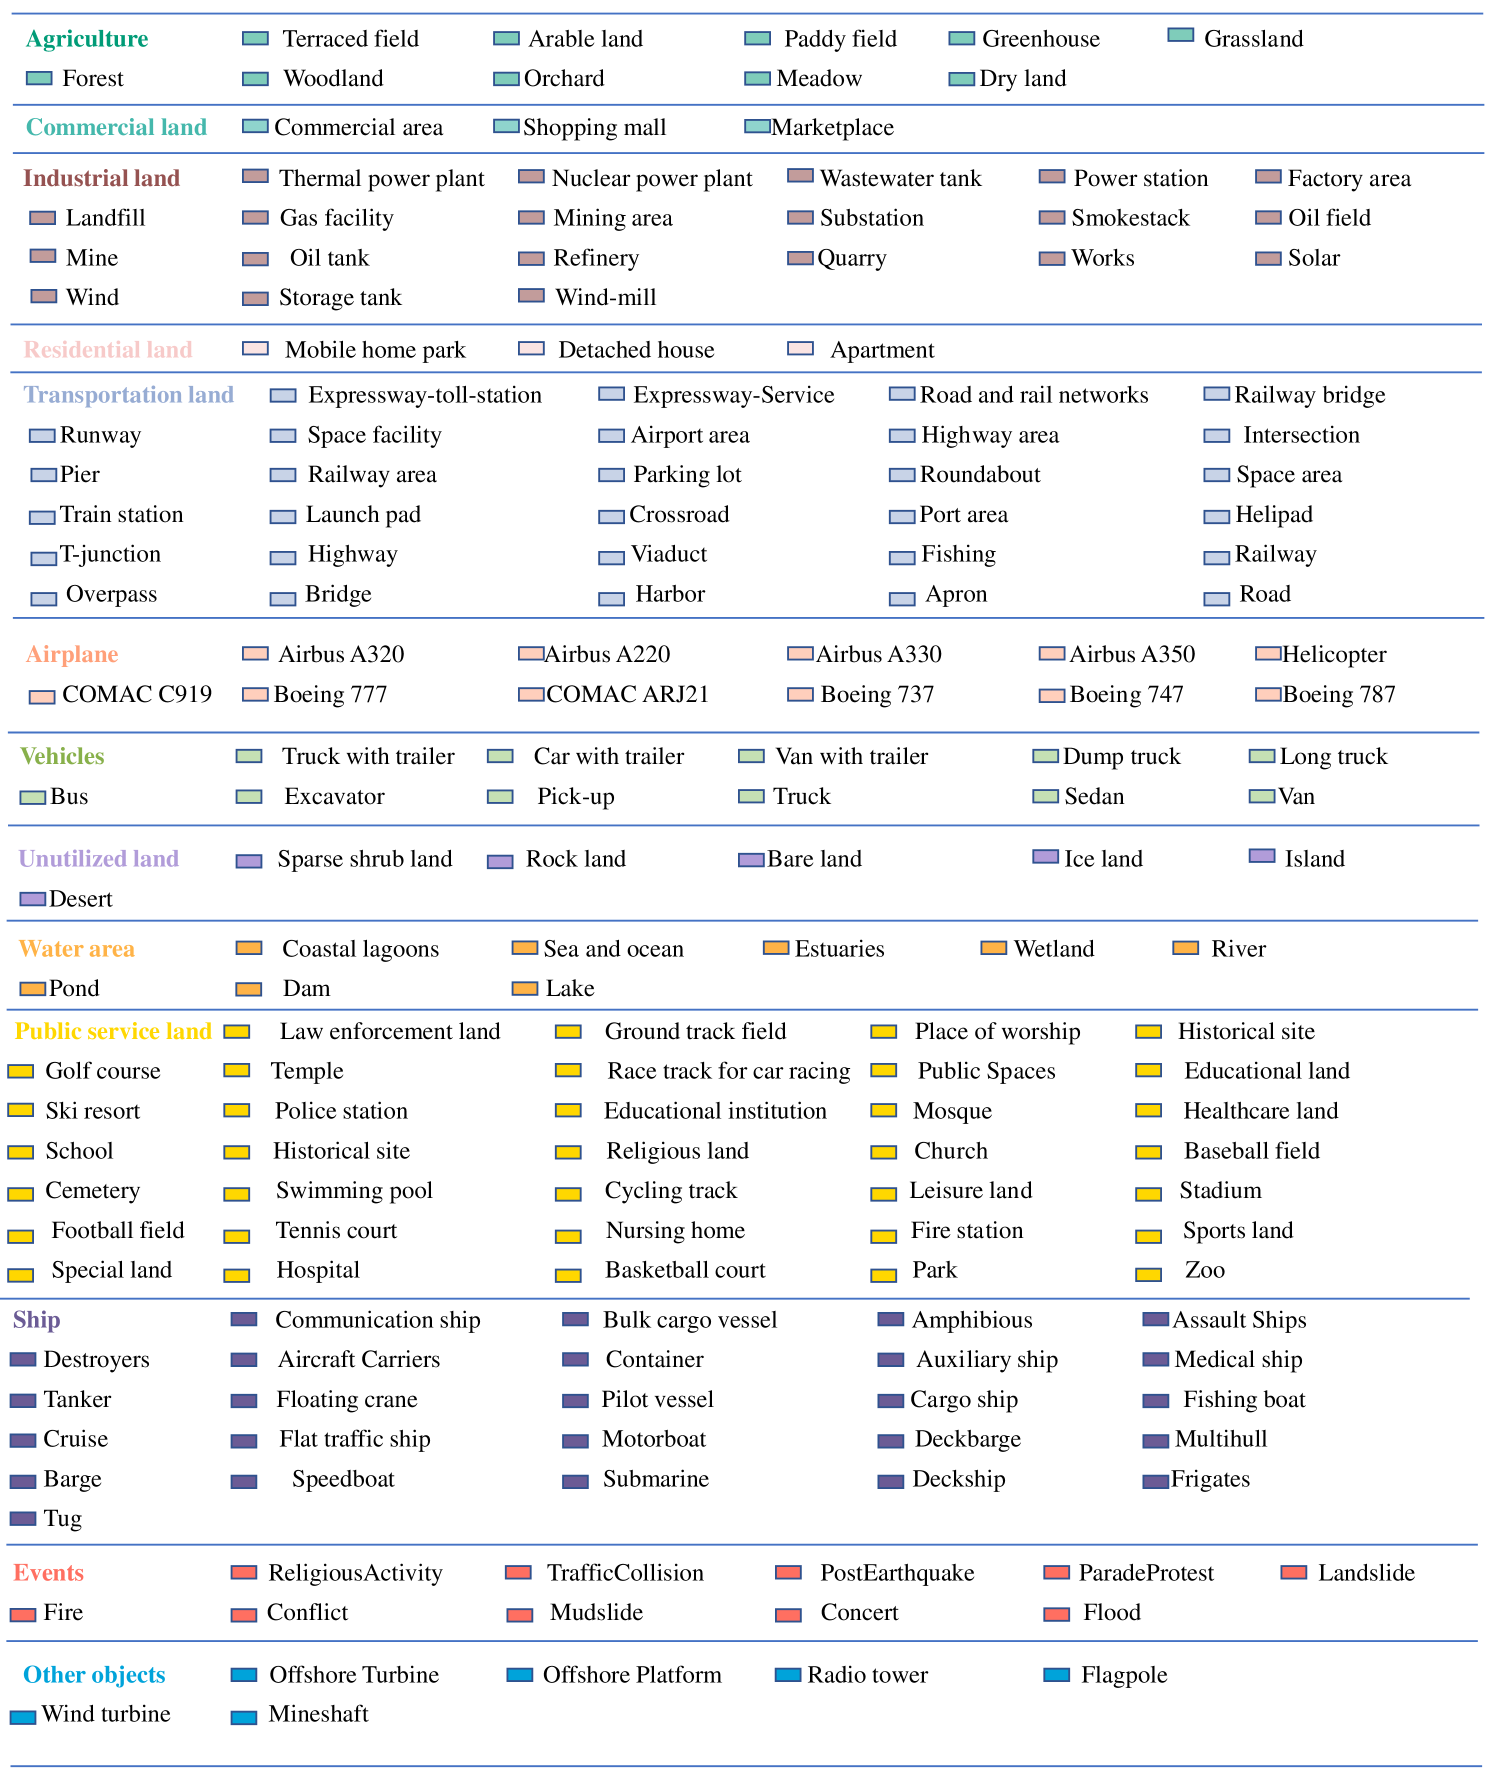Select the swatch beside Wastewater tank
The image size is (1495, 1783).
(x=800, y=176)
